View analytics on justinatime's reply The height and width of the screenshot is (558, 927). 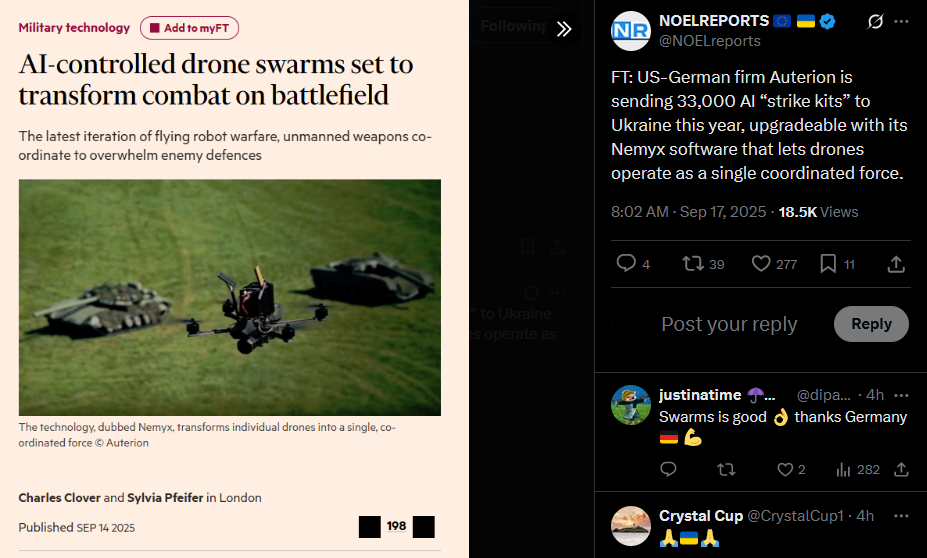tap(842, 469)
